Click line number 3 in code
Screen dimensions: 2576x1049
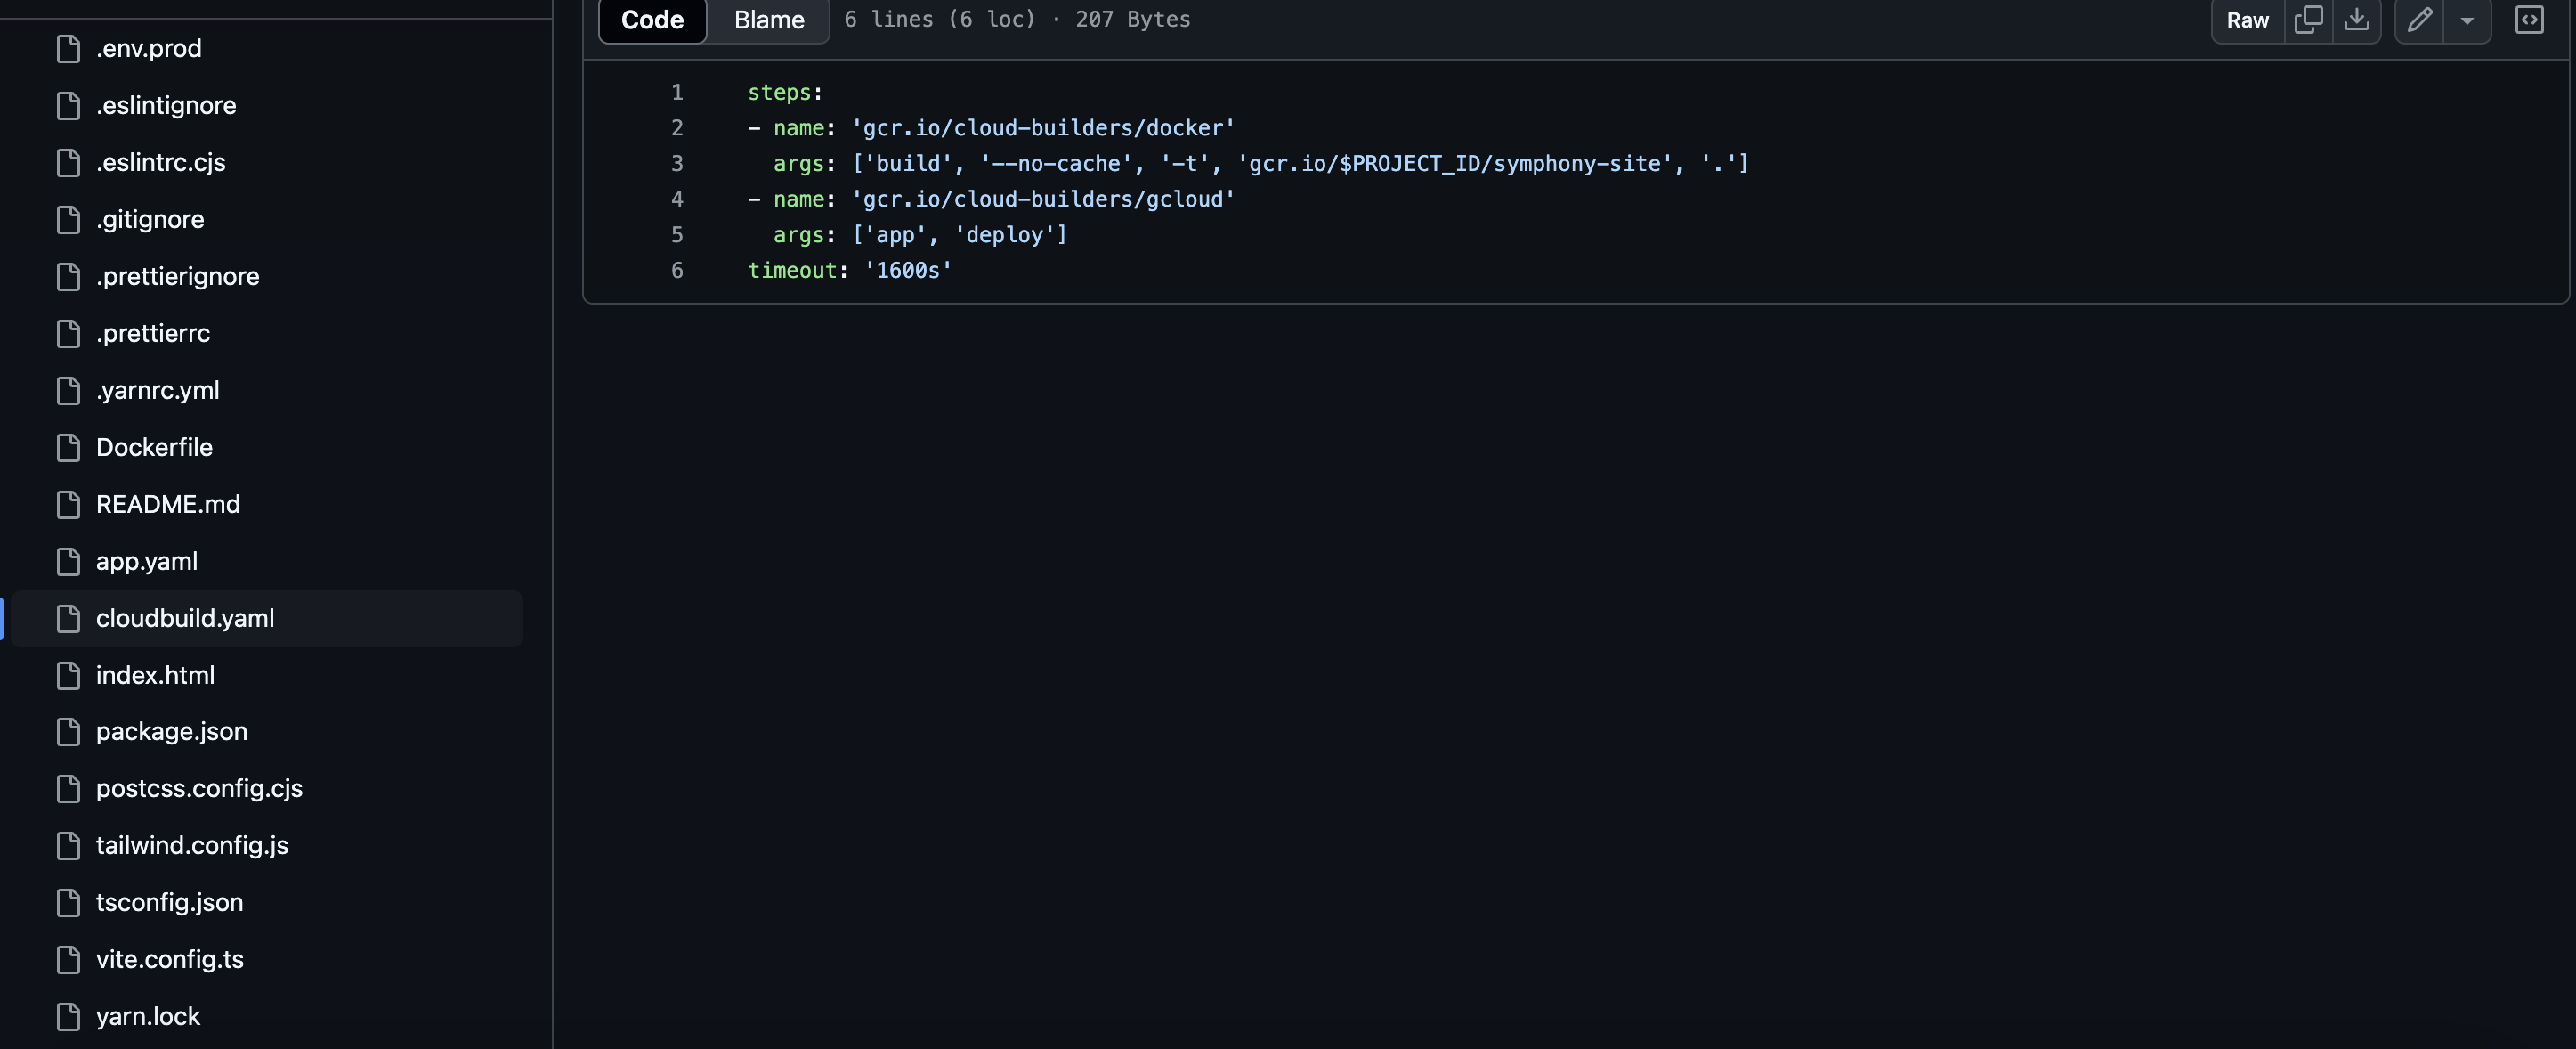tap(677, 163)
